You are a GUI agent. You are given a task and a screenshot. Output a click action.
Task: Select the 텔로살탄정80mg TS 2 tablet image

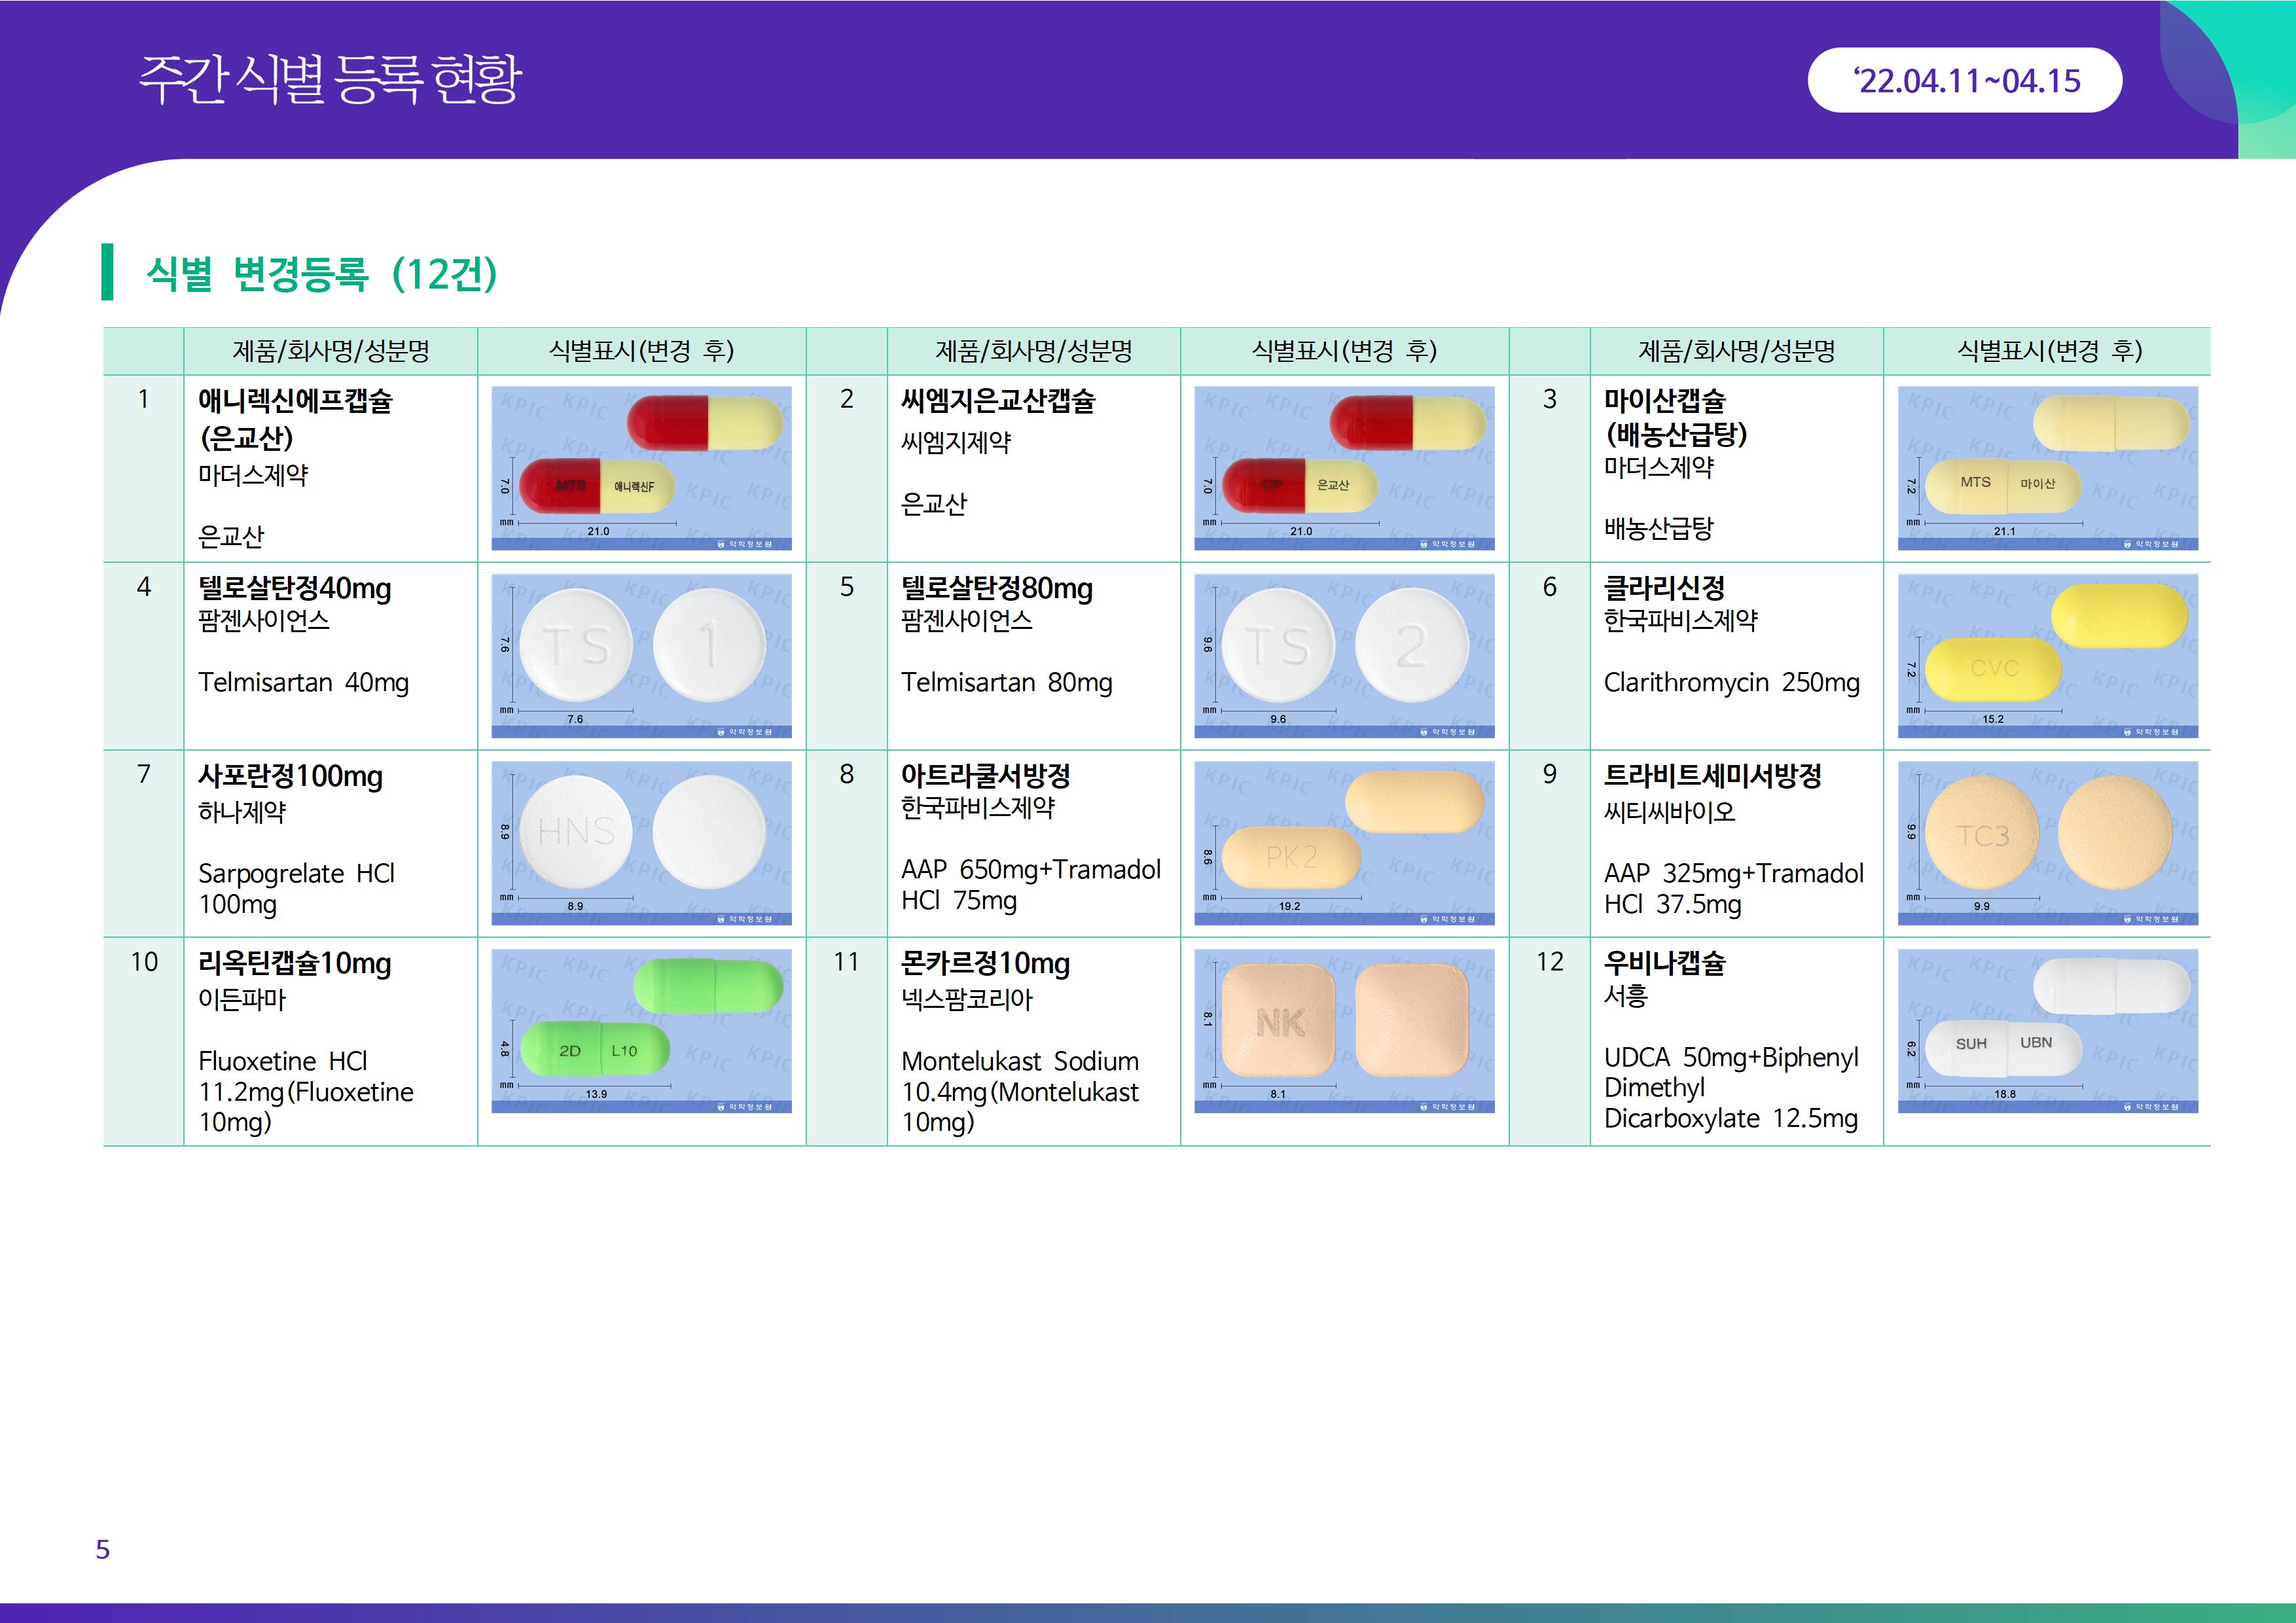[1344, 655]
